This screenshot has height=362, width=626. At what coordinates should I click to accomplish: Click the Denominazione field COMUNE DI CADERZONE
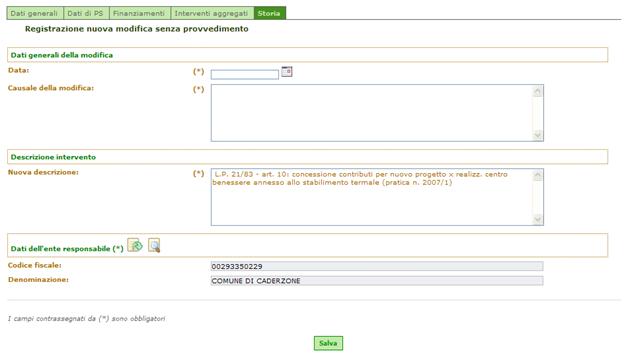coord(377,281)
